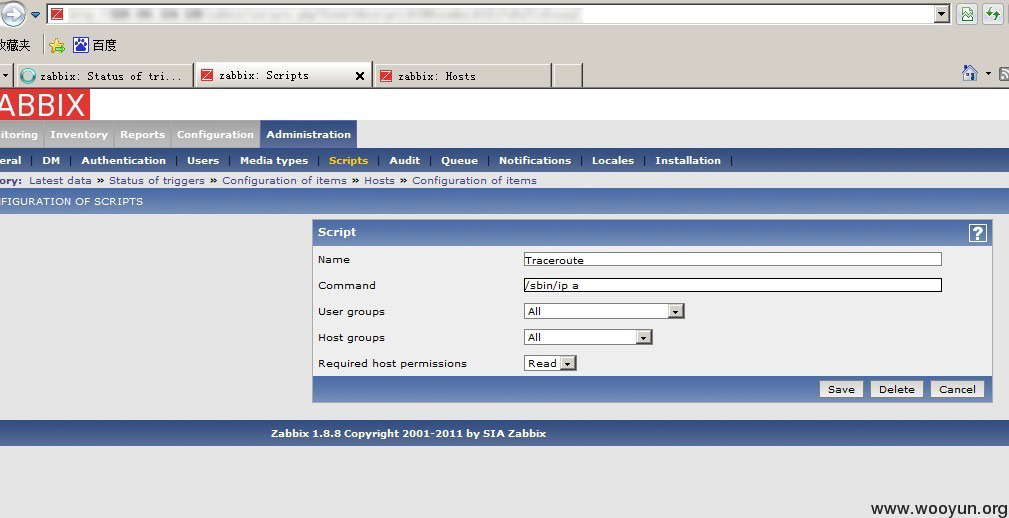Click the add-to-favorites star icon
Viewport: 1009px width, 518px height.
click(x=57, y=45)
